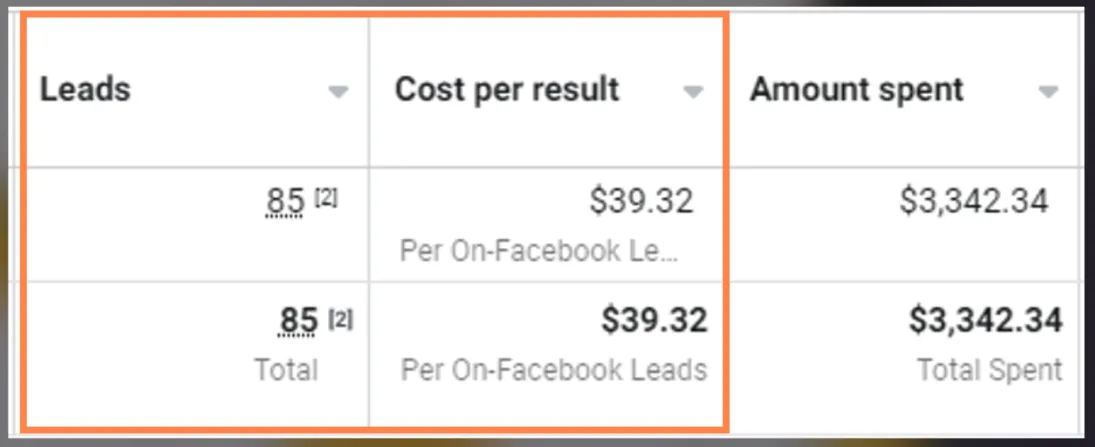Click the bold $3,342.34 total amount

(x=985, y=321)
